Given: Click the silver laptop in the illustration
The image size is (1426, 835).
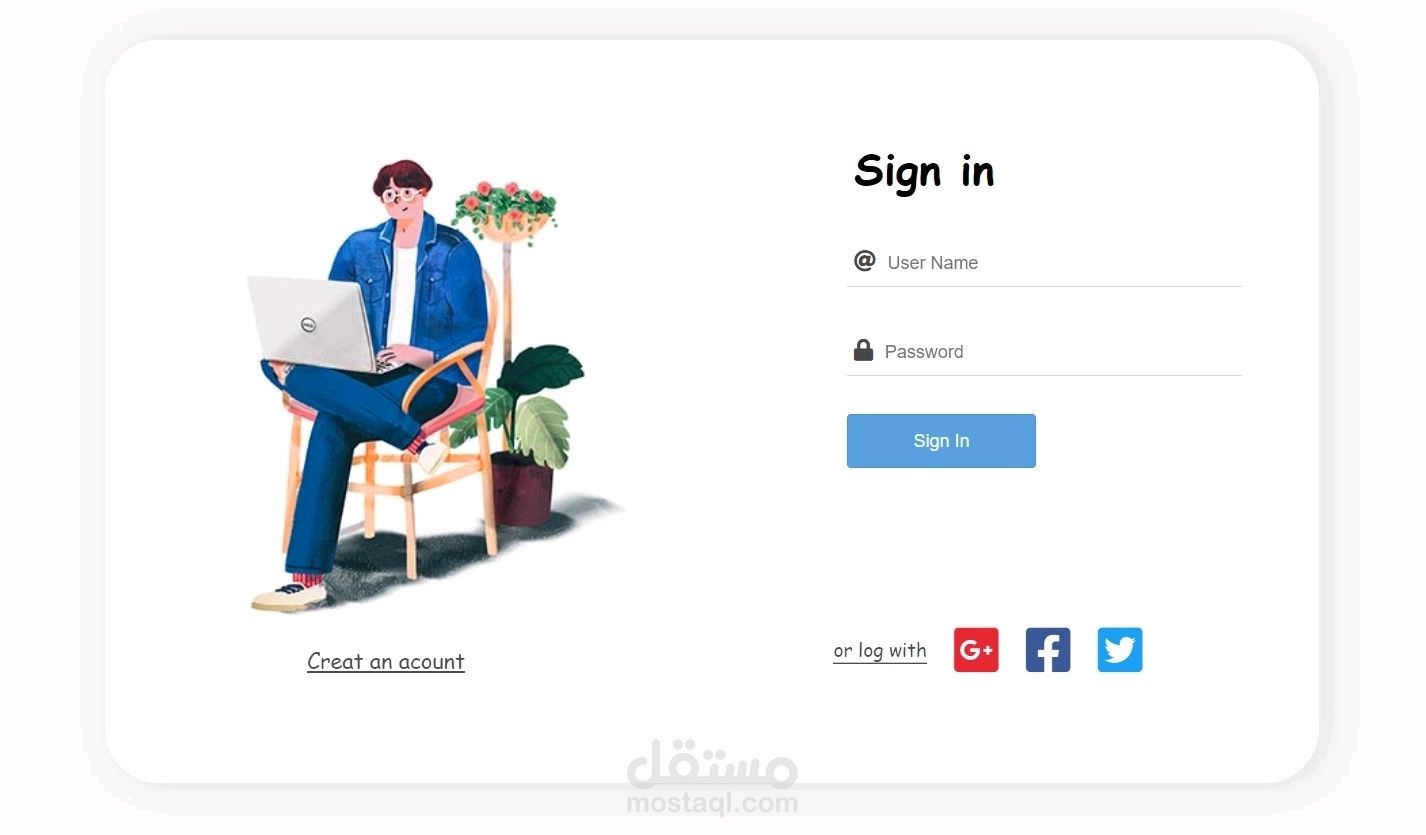Looking at the screenshot, I should pos(312,325).
